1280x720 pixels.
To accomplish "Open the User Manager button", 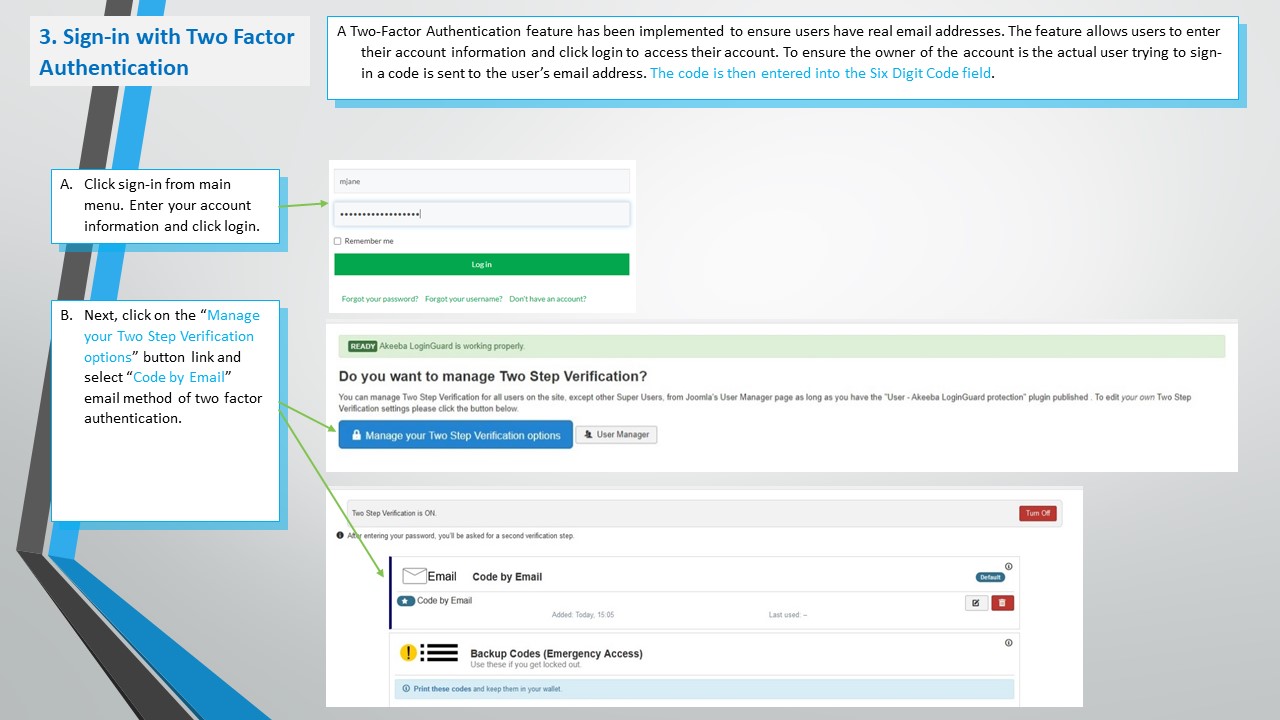I will [x=616, y=435].
